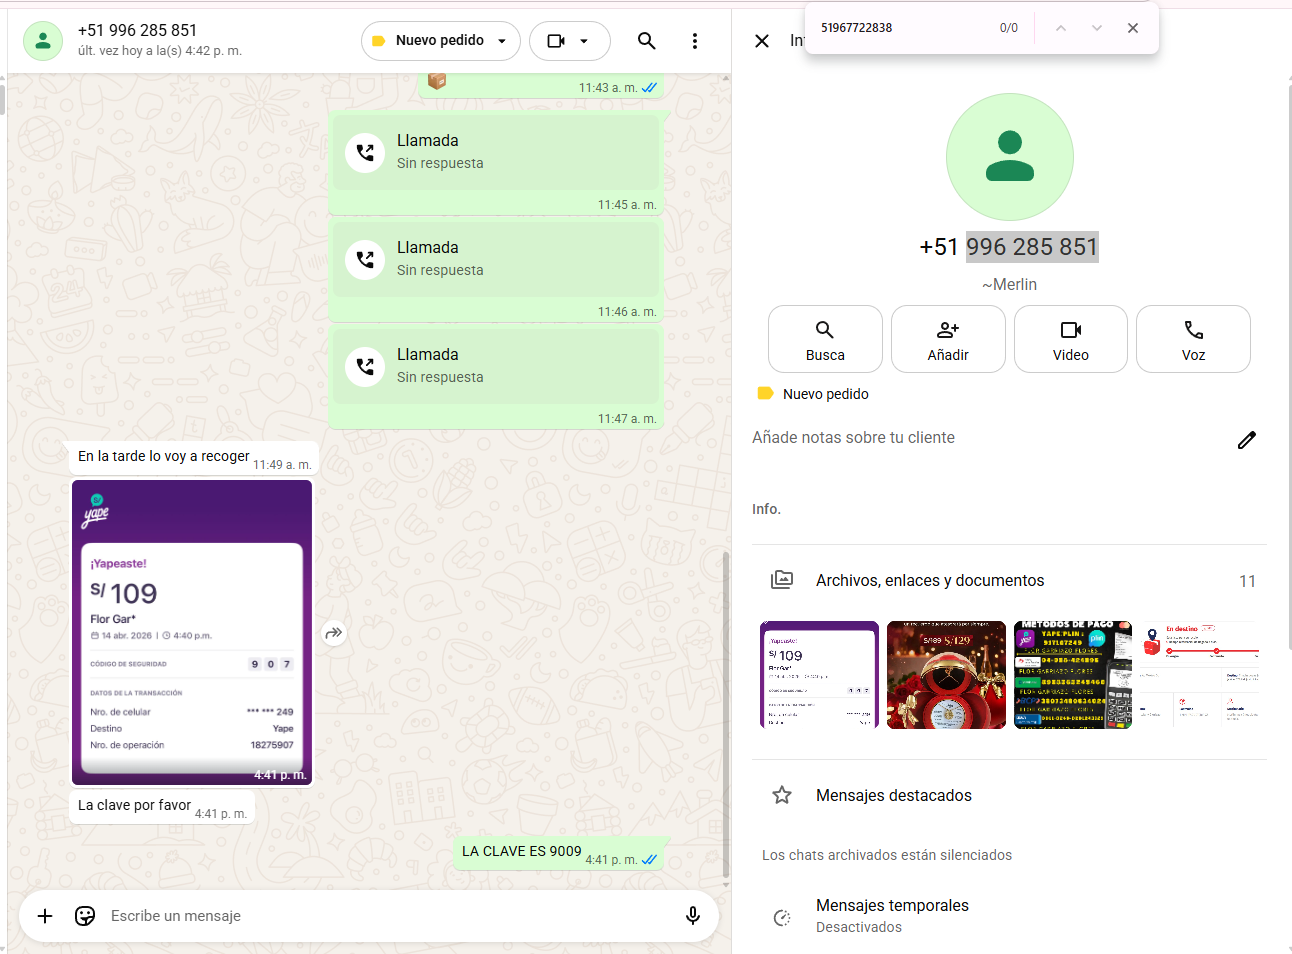1292x954 pixels.
Task: Open the three-dot chat options menu
Action: click(695, 41)
